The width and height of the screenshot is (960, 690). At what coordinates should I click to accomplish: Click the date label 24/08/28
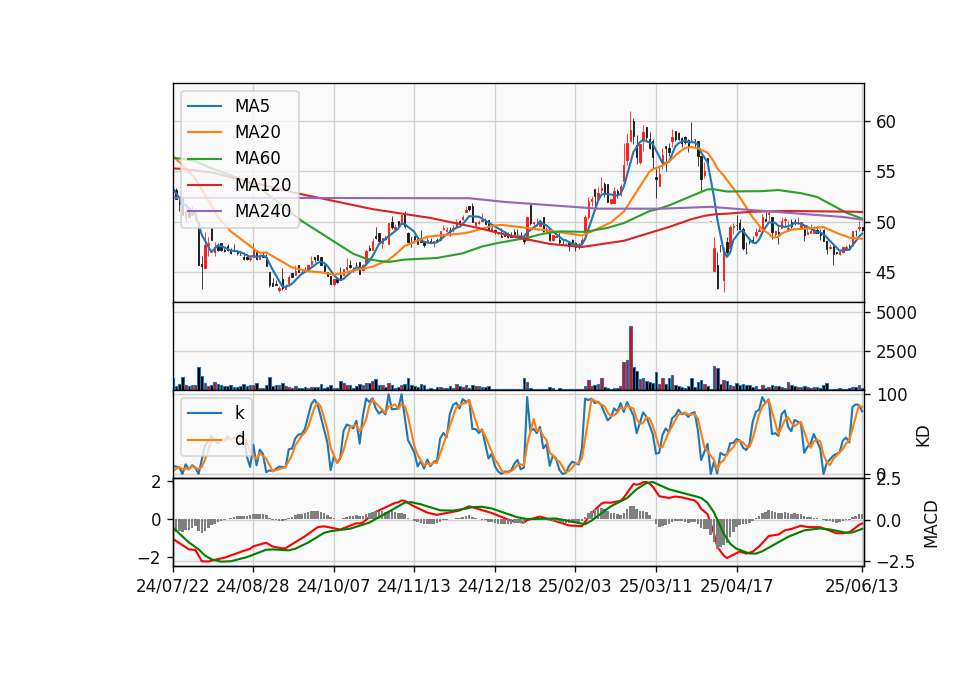pyautogui.click(x=253, y=586)
